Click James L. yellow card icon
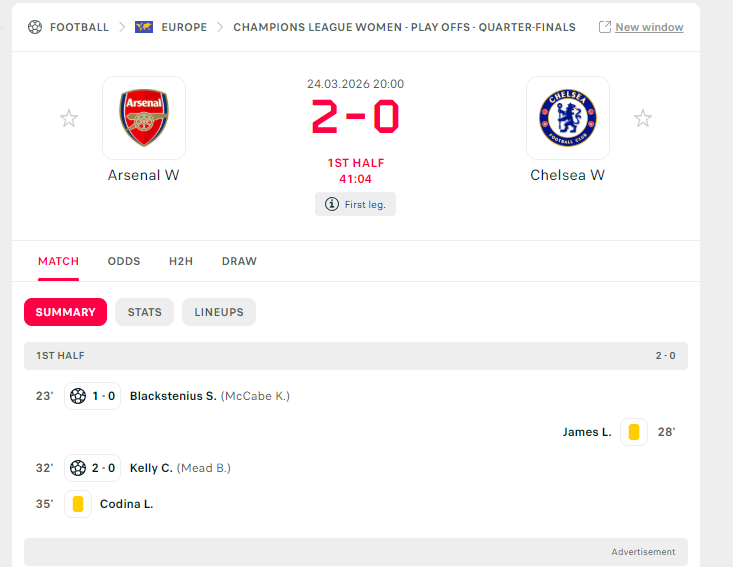 633,432
